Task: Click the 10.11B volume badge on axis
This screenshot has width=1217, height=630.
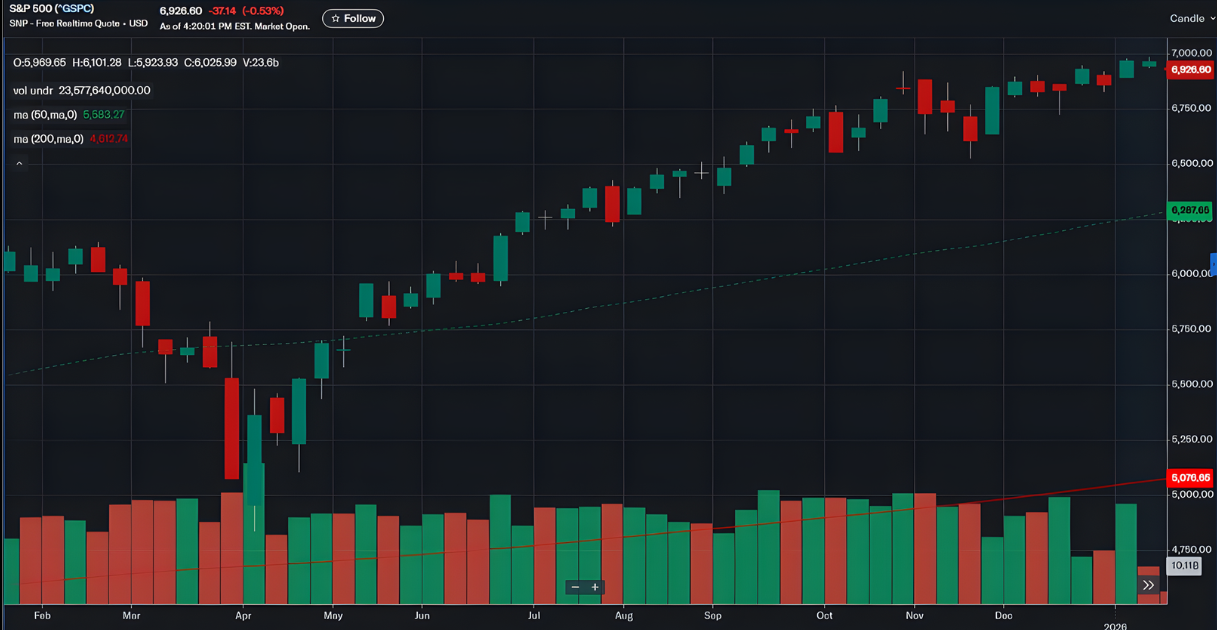Action: tap(1186, 565)
